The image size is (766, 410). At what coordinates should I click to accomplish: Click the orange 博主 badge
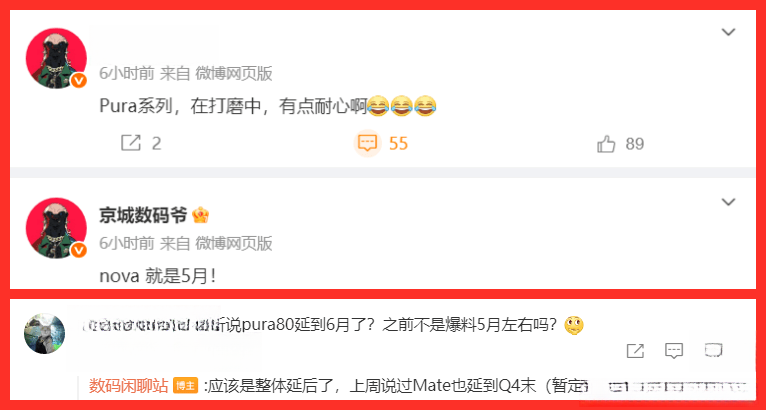click(x=186, y=386)
